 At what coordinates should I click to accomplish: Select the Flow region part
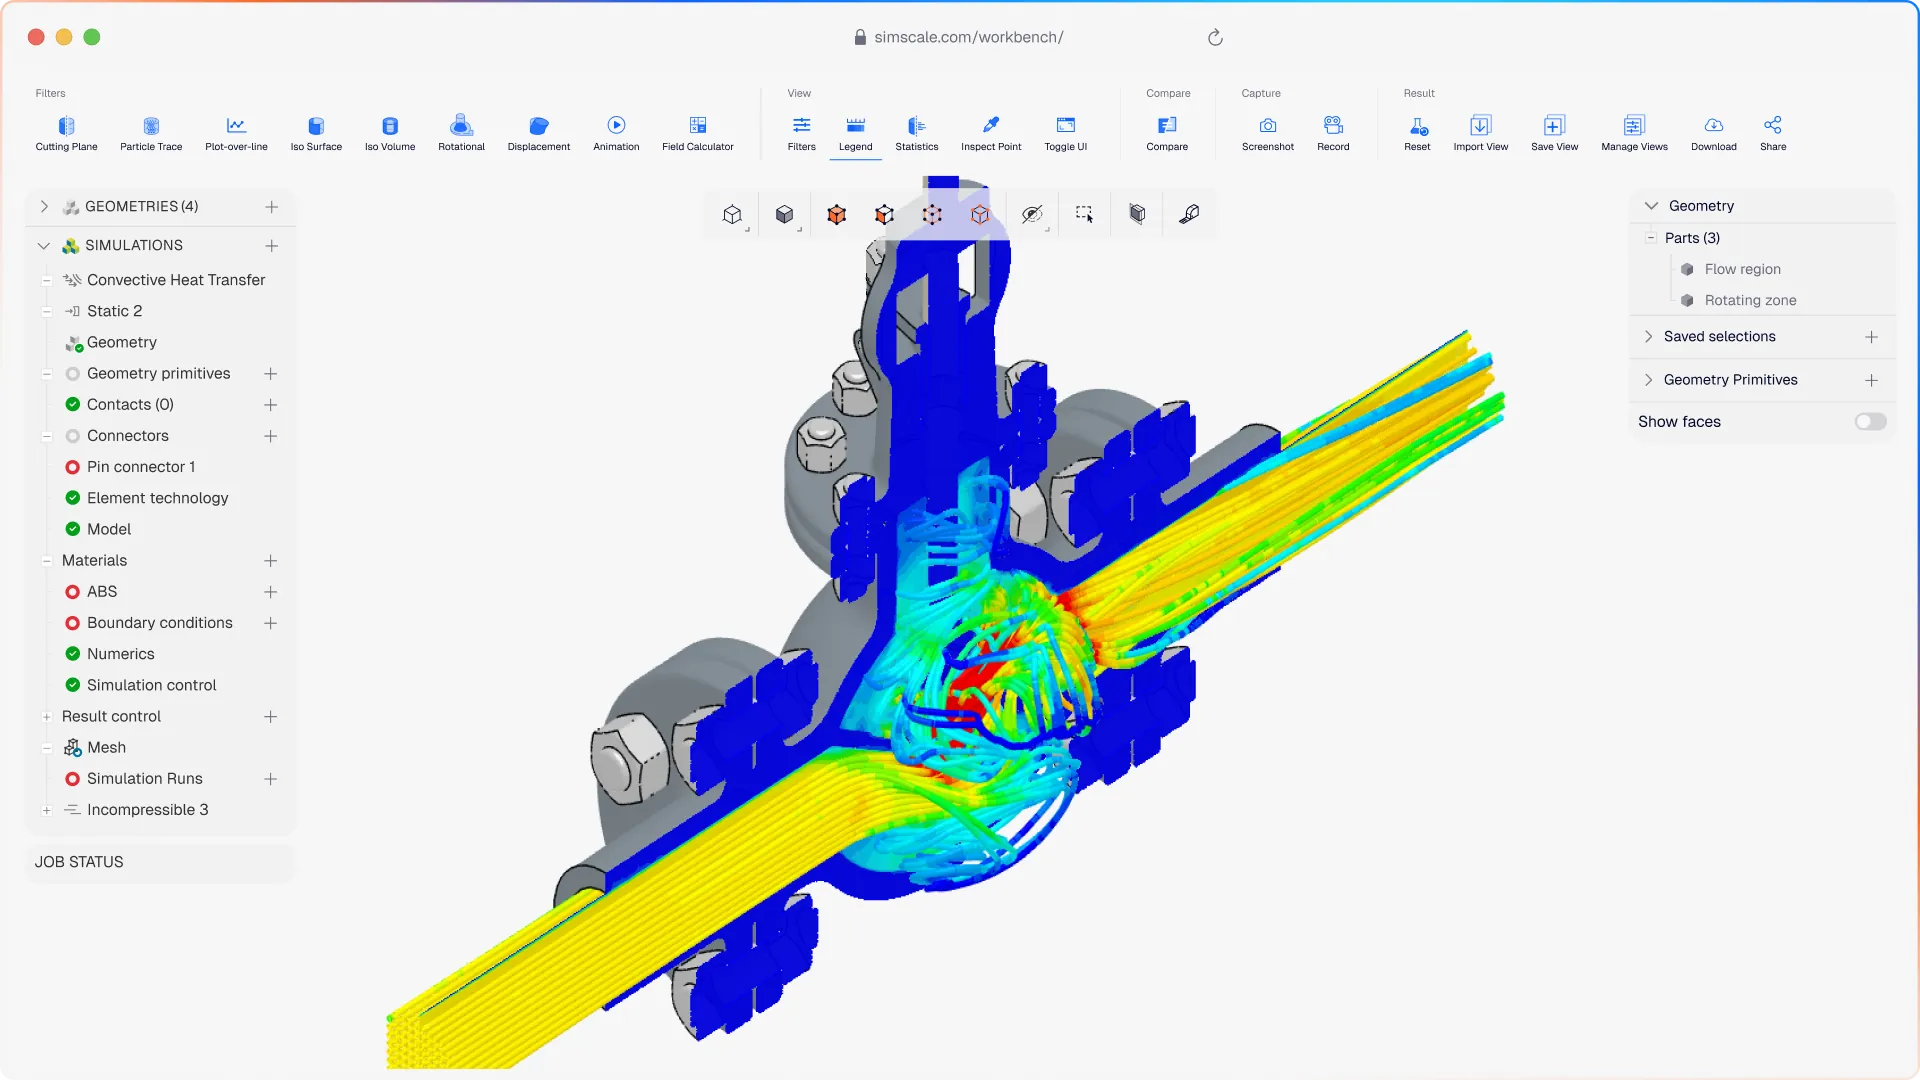click(x=1742, y=269)
